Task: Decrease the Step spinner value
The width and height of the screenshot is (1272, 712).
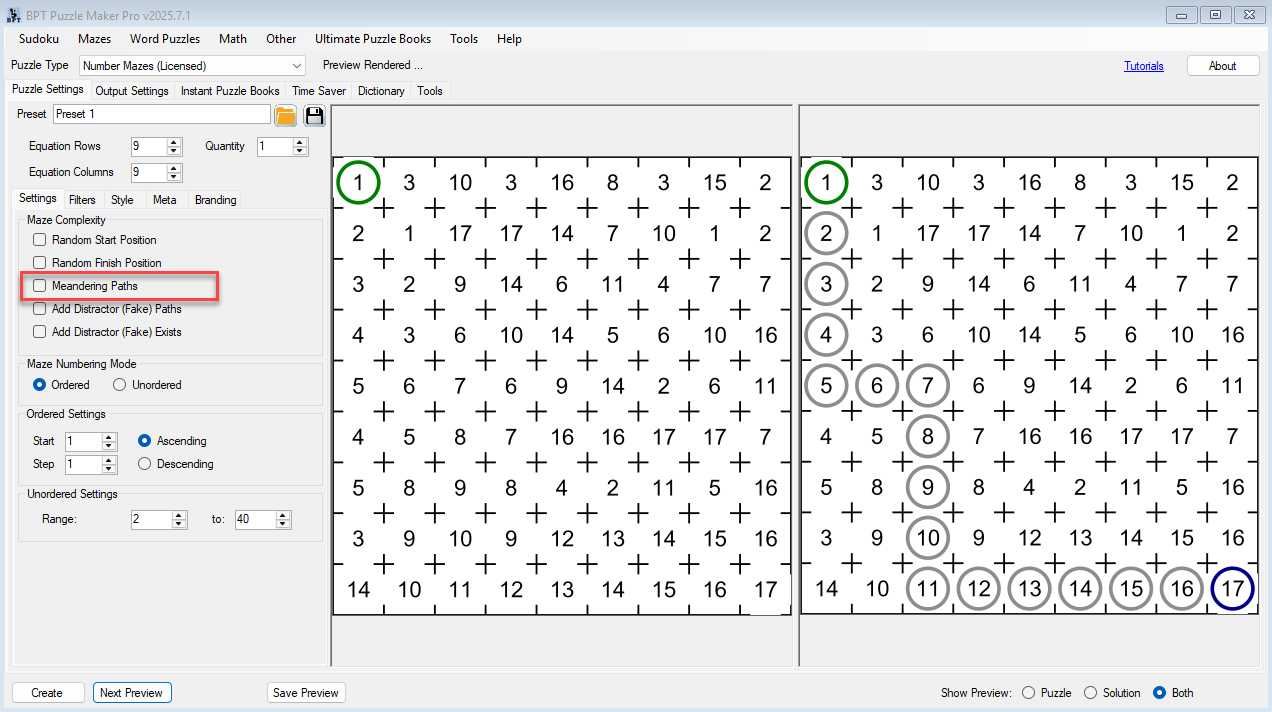Action: click(110, 469)
